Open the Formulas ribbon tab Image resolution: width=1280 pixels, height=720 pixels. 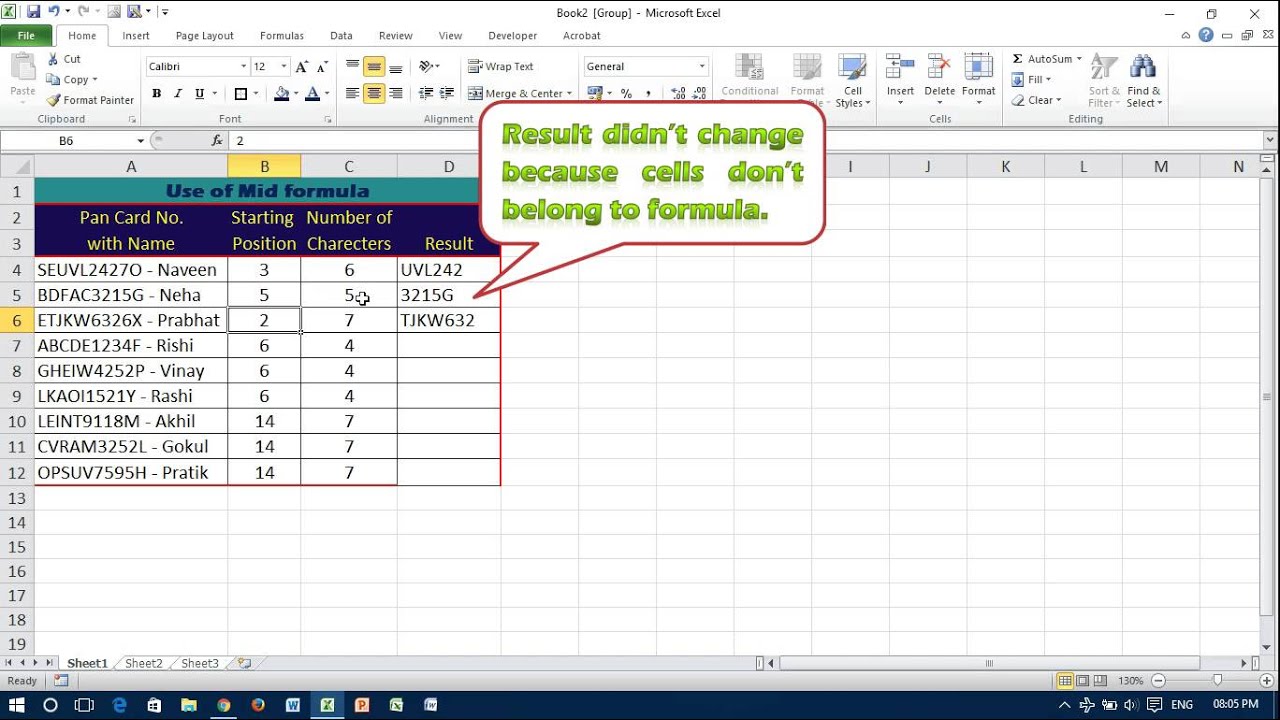[x=282, y=36]
